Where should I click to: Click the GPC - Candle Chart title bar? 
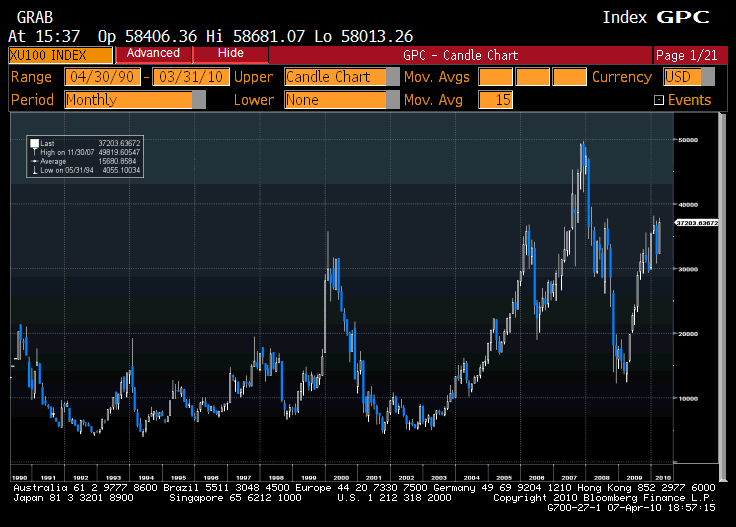(460, 55)
